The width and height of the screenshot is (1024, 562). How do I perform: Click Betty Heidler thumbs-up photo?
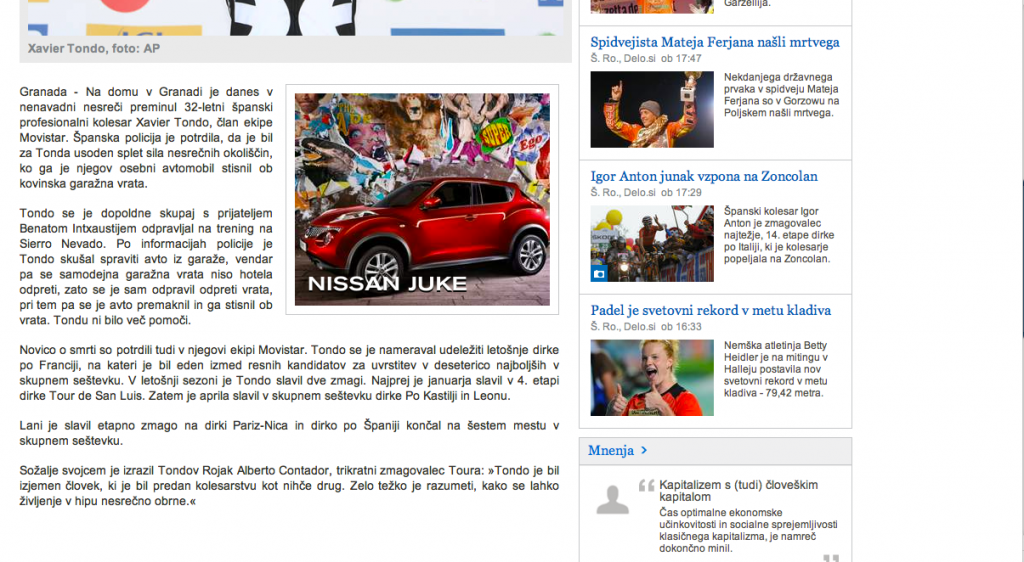click(x=652, y=377)
